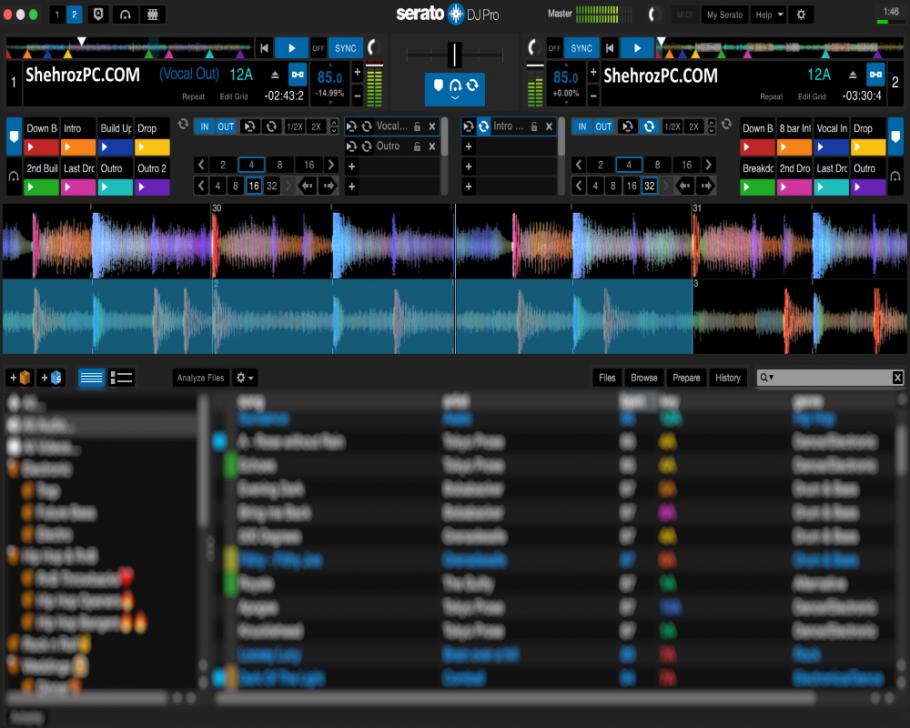Select 8-beat autoloop on deck 1

(279, 165)
